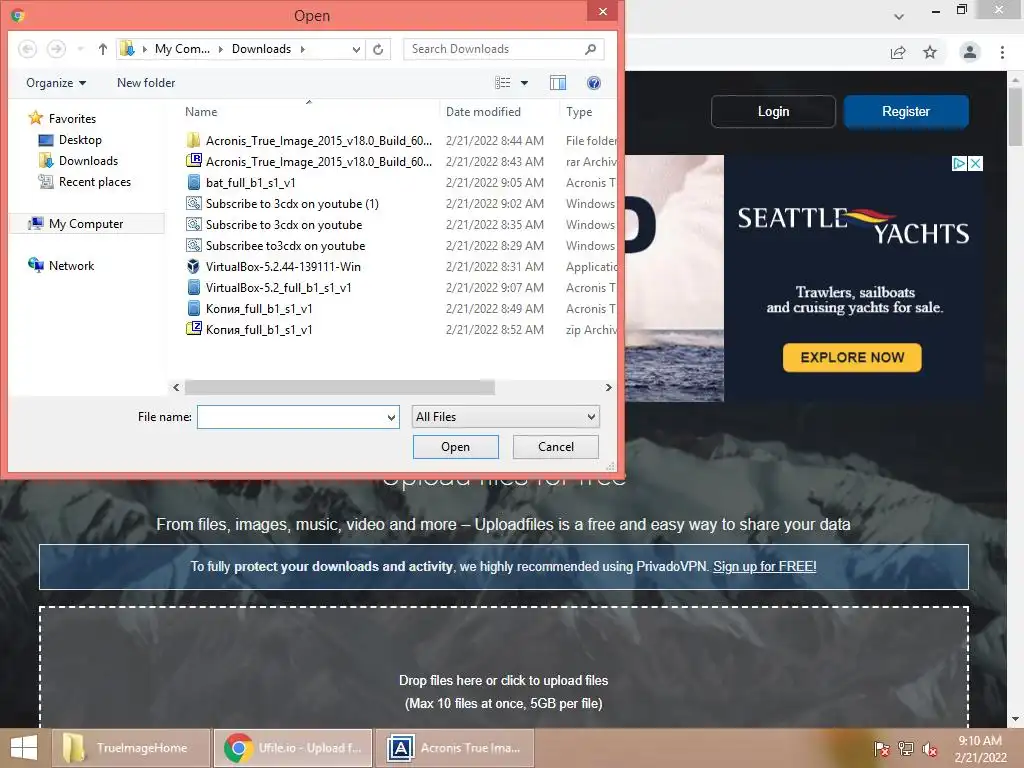Viewport: 1024px width, 768px height.
Task: Click AdChoices icon on Seattle Yachts ad
Action: point(959,163)
